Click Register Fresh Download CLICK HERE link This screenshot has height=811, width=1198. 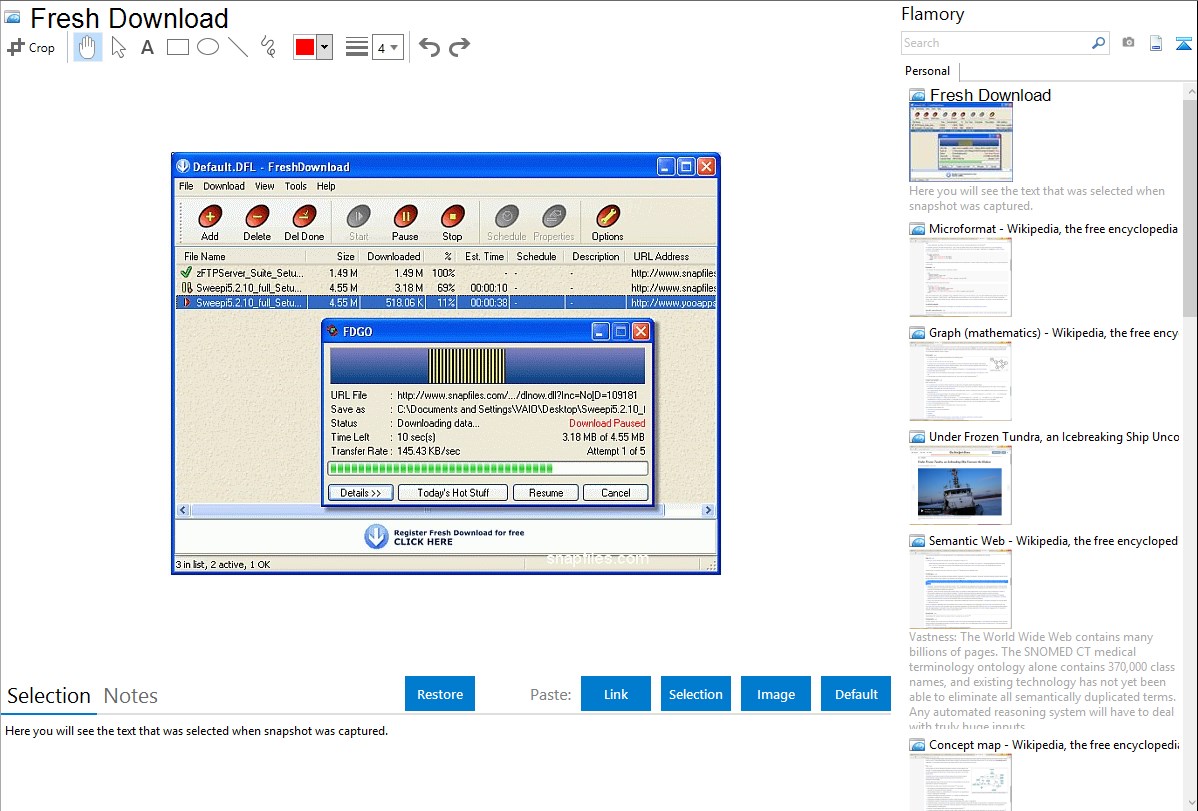[445, 537]
